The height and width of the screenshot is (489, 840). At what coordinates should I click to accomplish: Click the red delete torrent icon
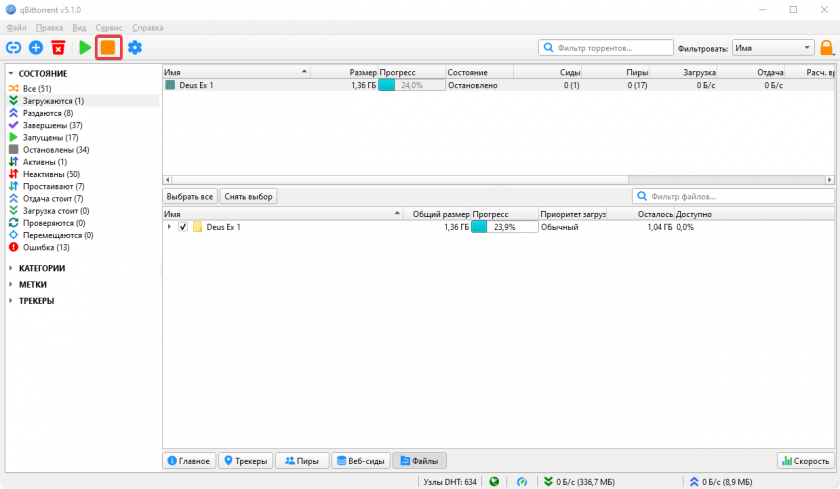coord(59,47)
